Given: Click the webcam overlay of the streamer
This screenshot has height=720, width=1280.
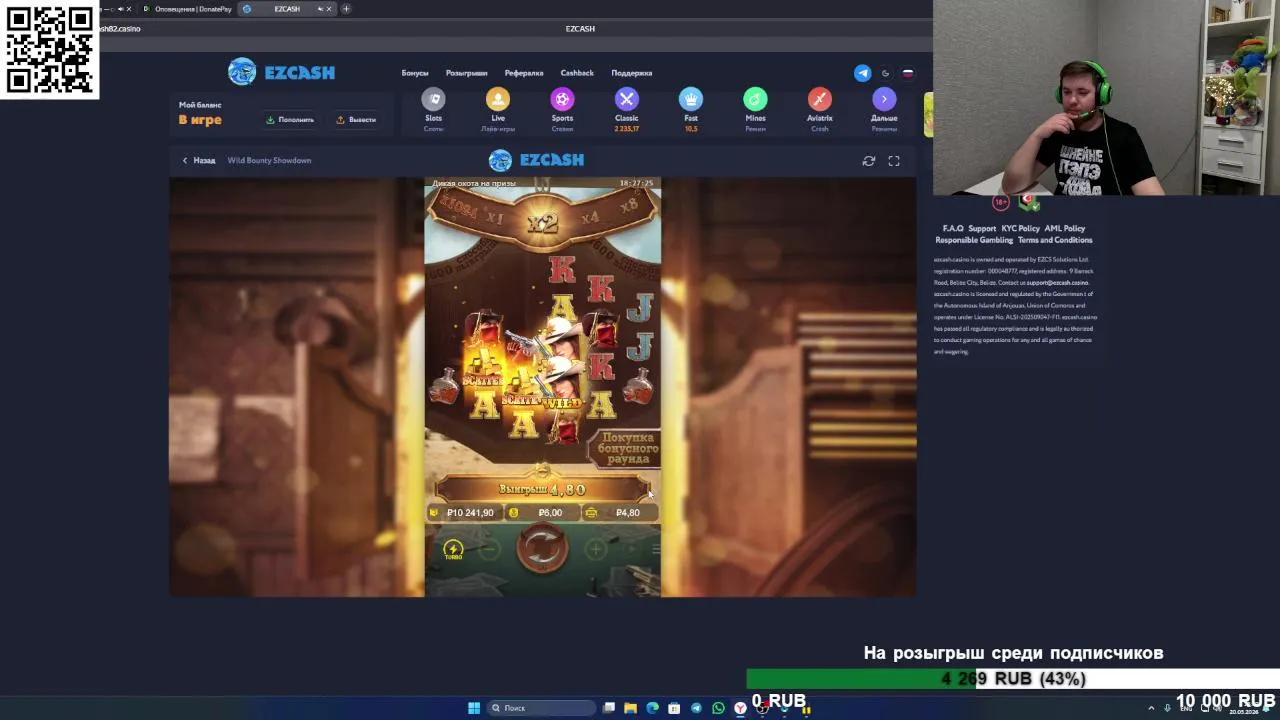Looking at the screenshot, I should [1106, 97].
